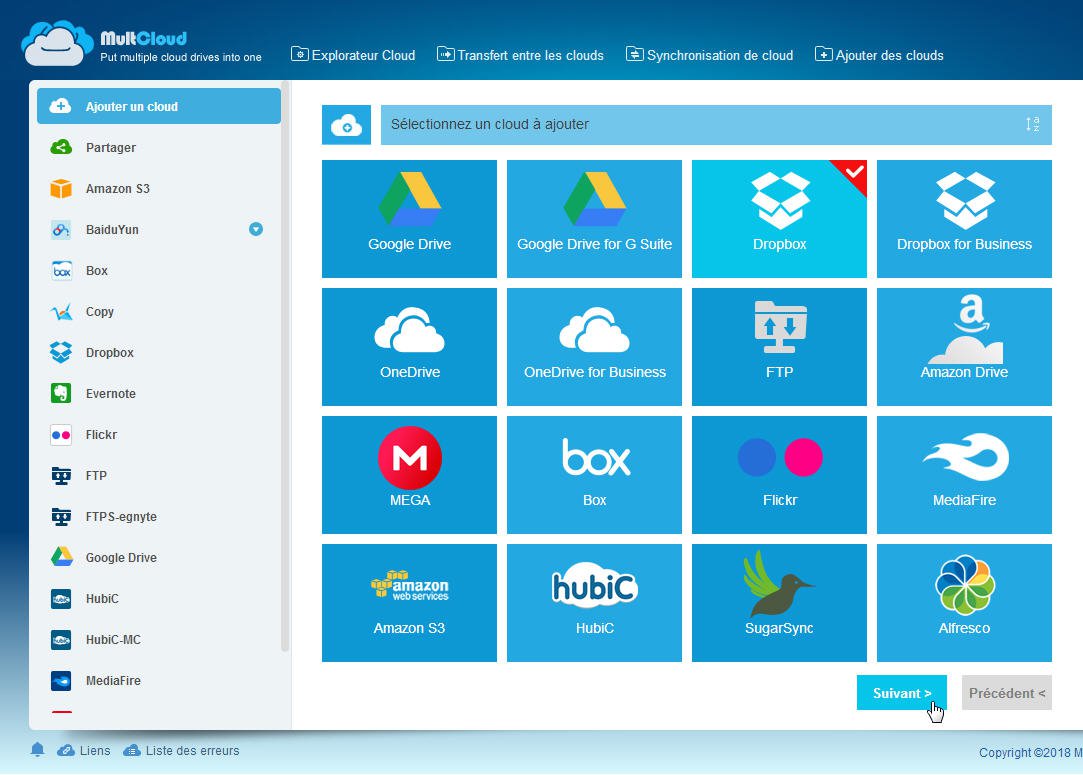Select the HubiC tile in the grid
The width and height of the screenshot is (1083, 775).
tap(594, 603)
